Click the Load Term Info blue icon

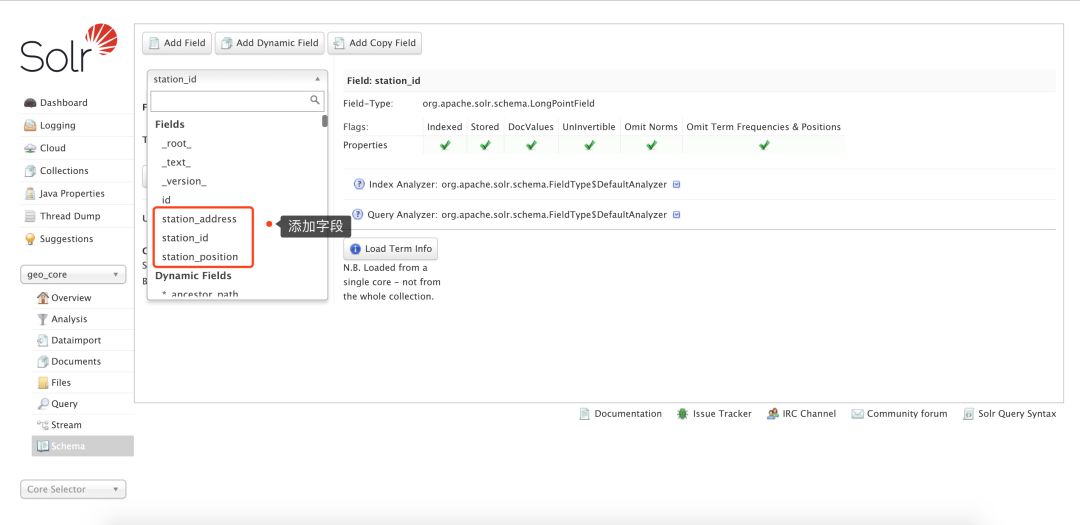click(x=355, y=249)
